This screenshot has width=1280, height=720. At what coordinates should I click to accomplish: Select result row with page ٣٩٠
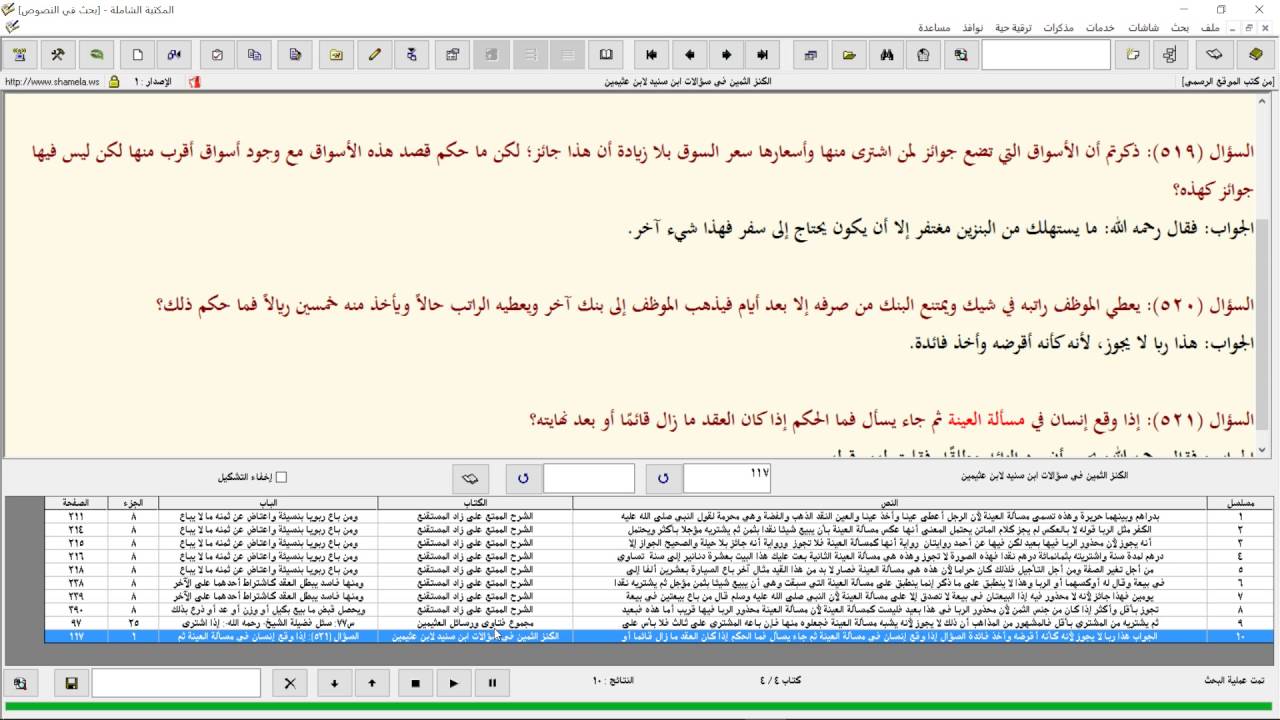(x=659, y=609)
